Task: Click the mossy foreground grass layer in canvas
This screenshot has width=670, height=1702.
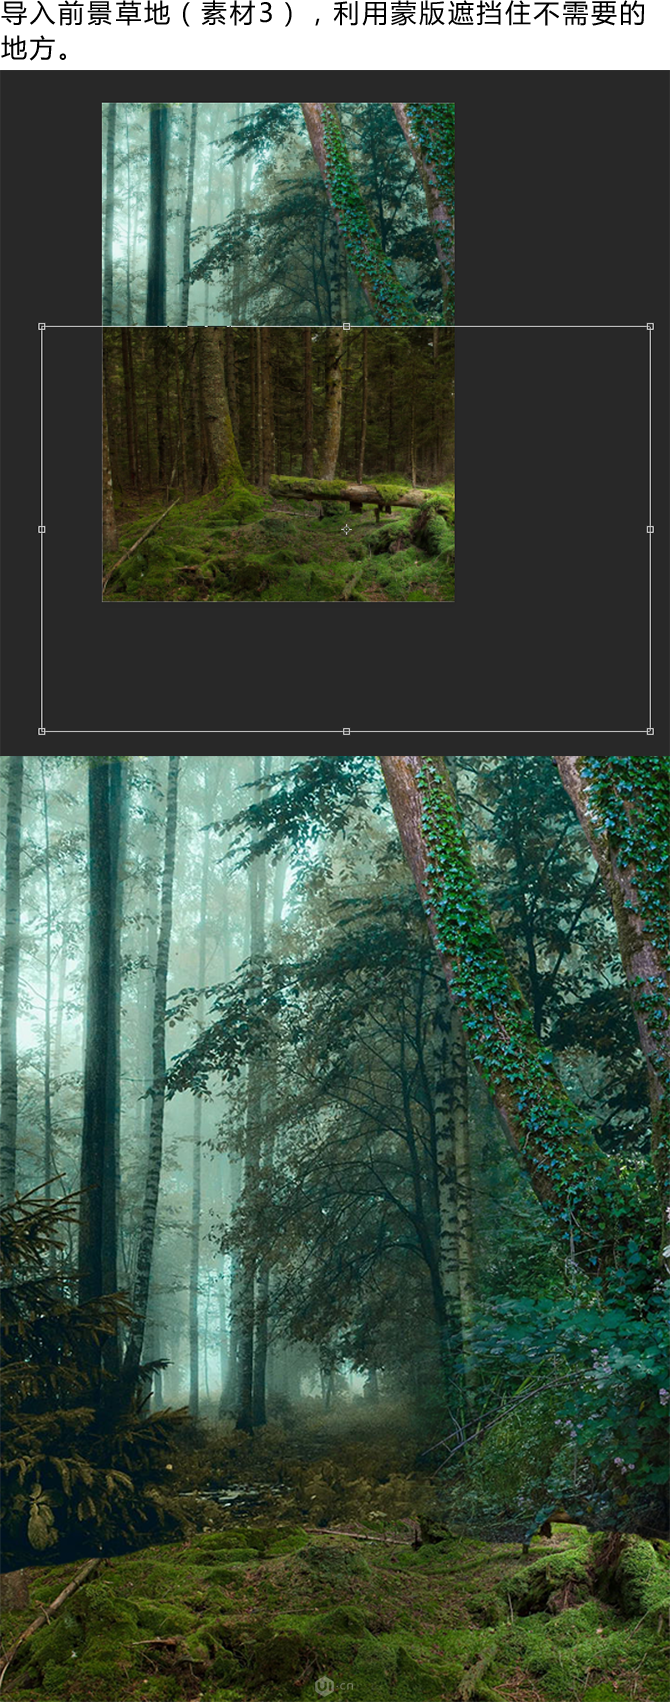Action: [x=278, y=464]
